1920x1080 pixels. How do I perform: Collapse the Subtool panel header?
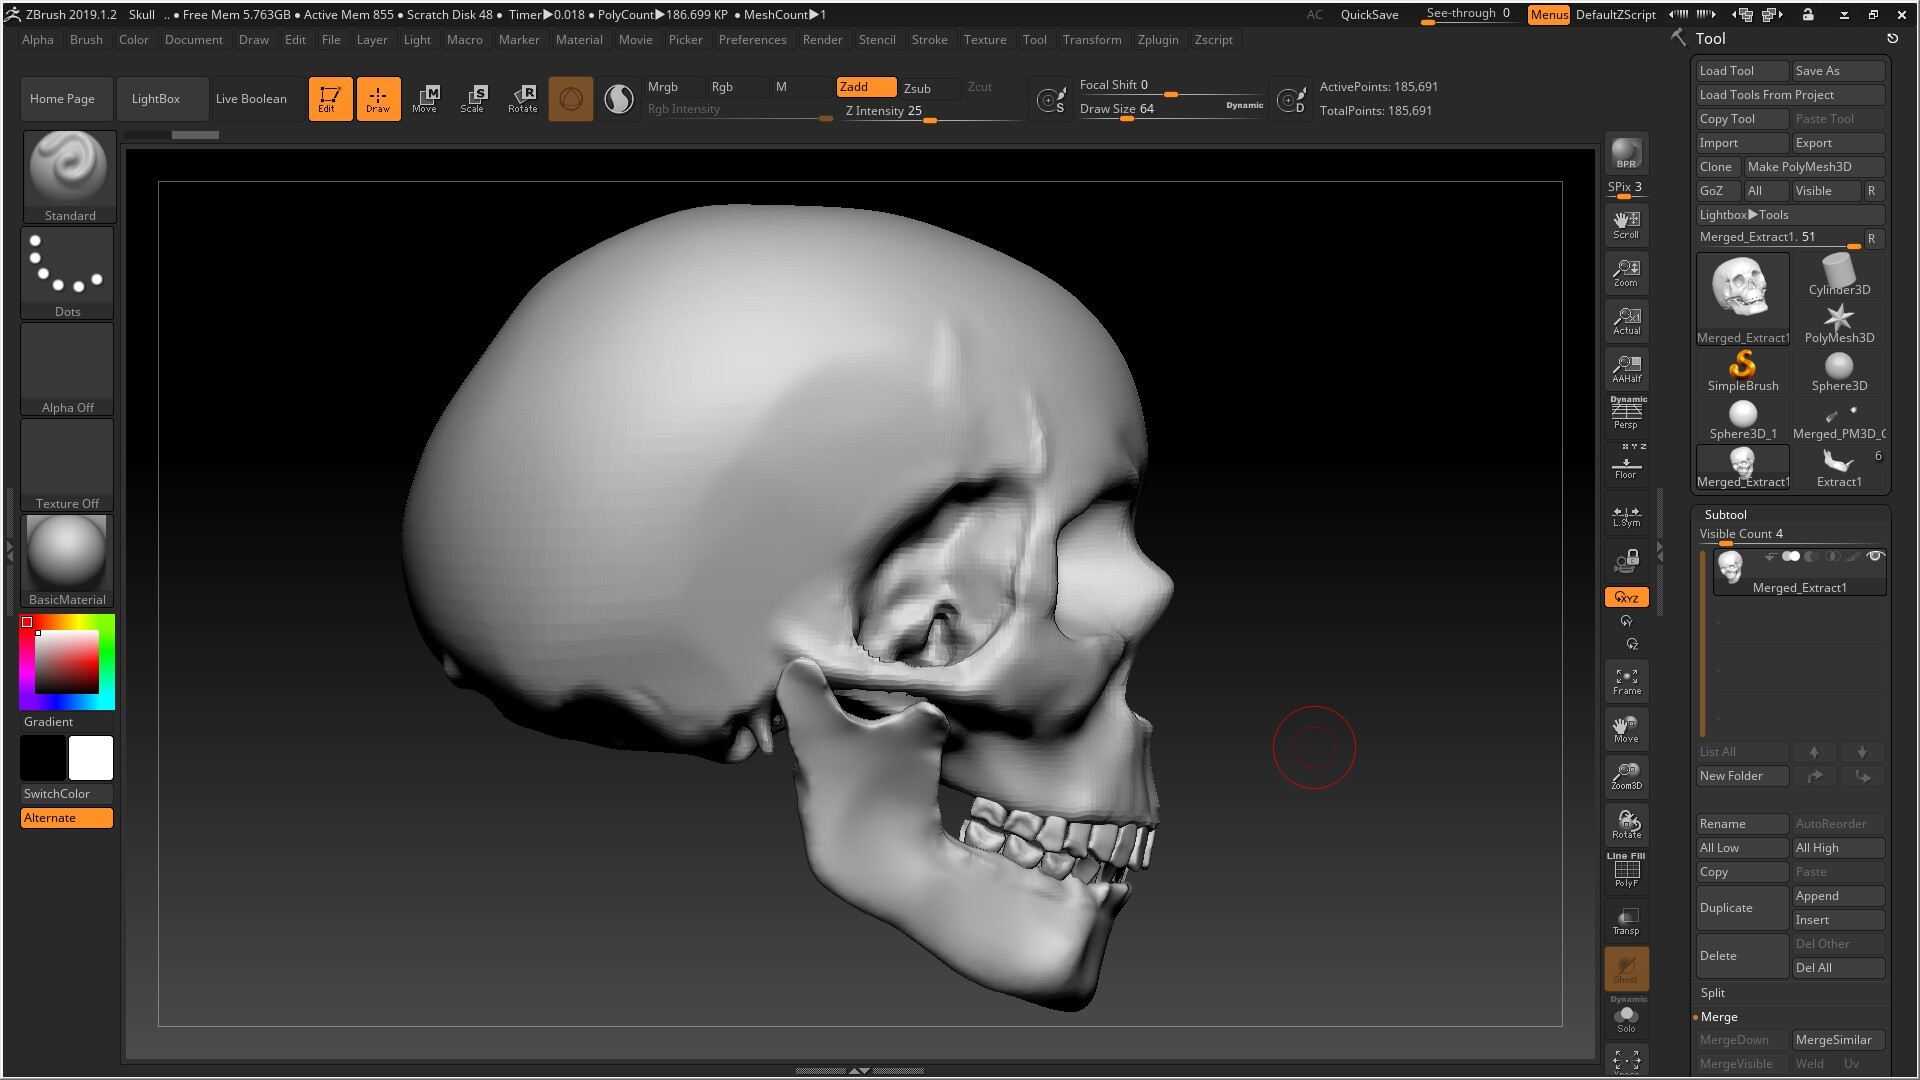(1725, 514)
